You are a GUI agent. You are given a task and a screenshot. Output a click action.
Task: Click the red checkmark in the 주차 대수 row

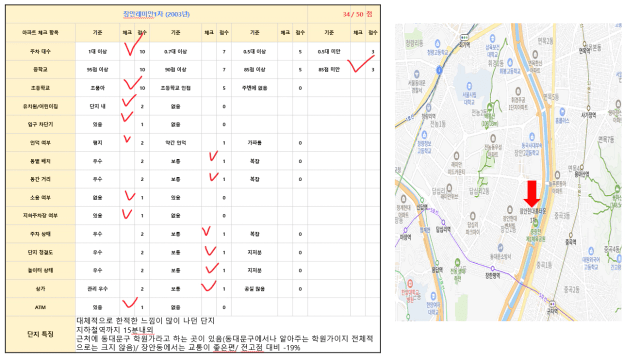click(133, 45)
